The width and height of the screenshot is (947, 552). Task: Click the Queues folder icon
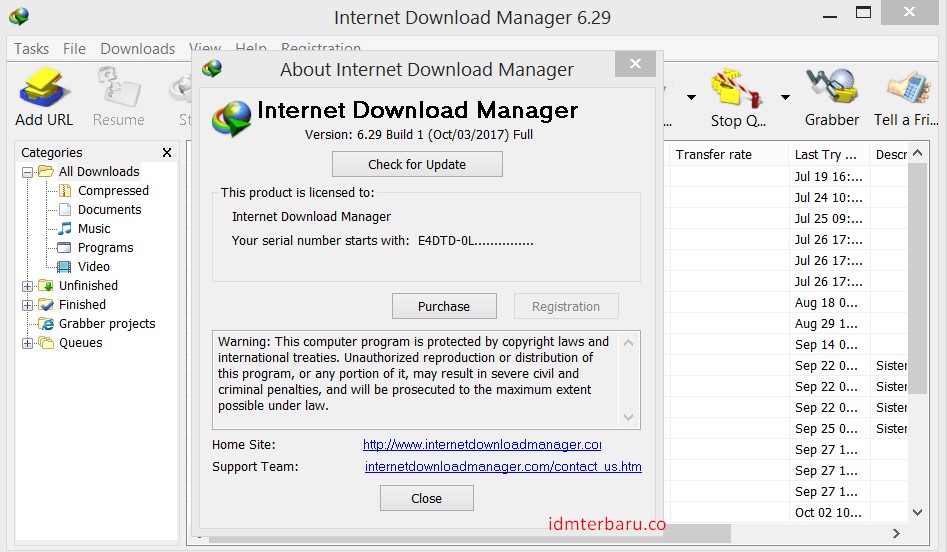[46, 342]
